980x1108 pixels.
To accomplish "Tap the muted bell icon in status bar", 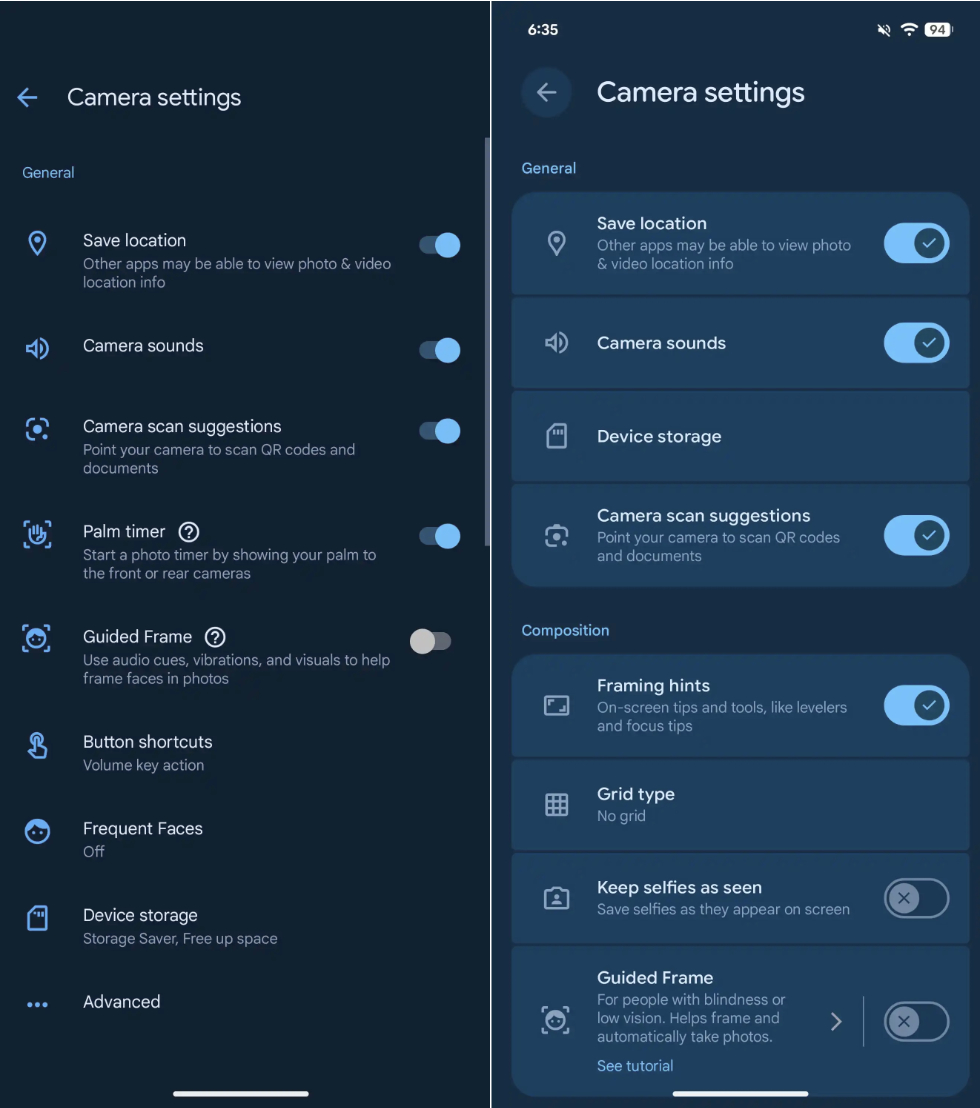I will pyautogui.click(x=884, y=30).
